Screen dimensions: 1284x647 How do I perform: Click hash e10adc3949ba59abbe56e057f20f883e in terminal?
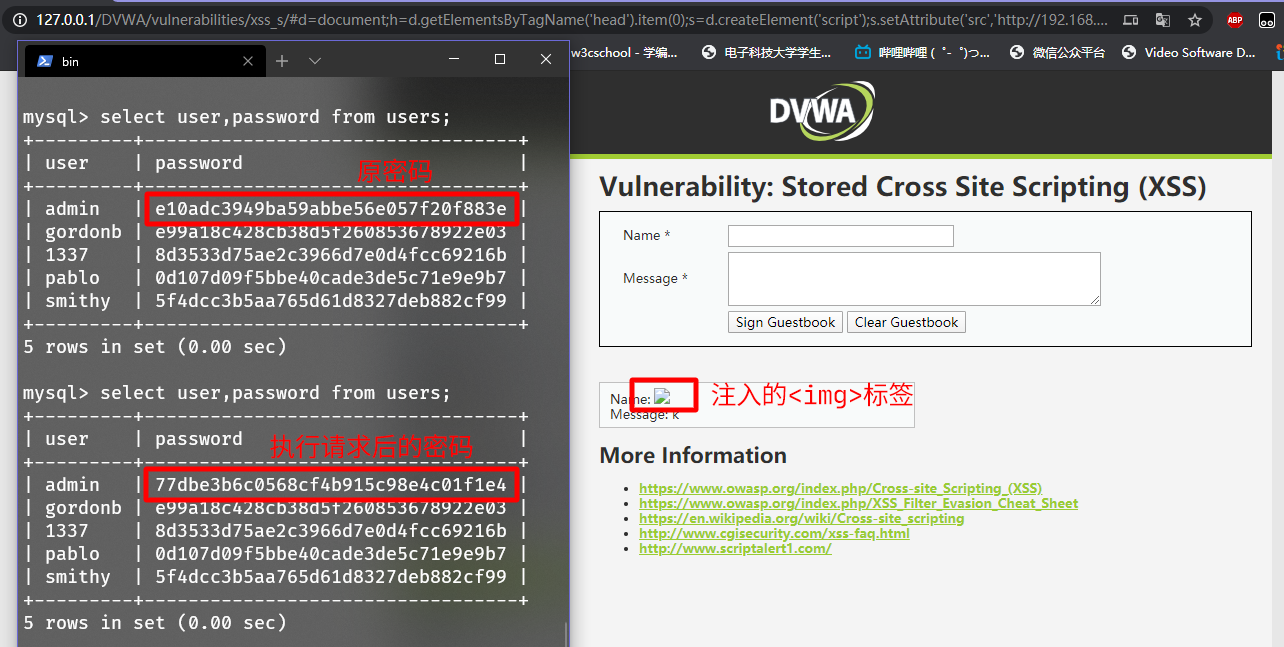(331, 209)
